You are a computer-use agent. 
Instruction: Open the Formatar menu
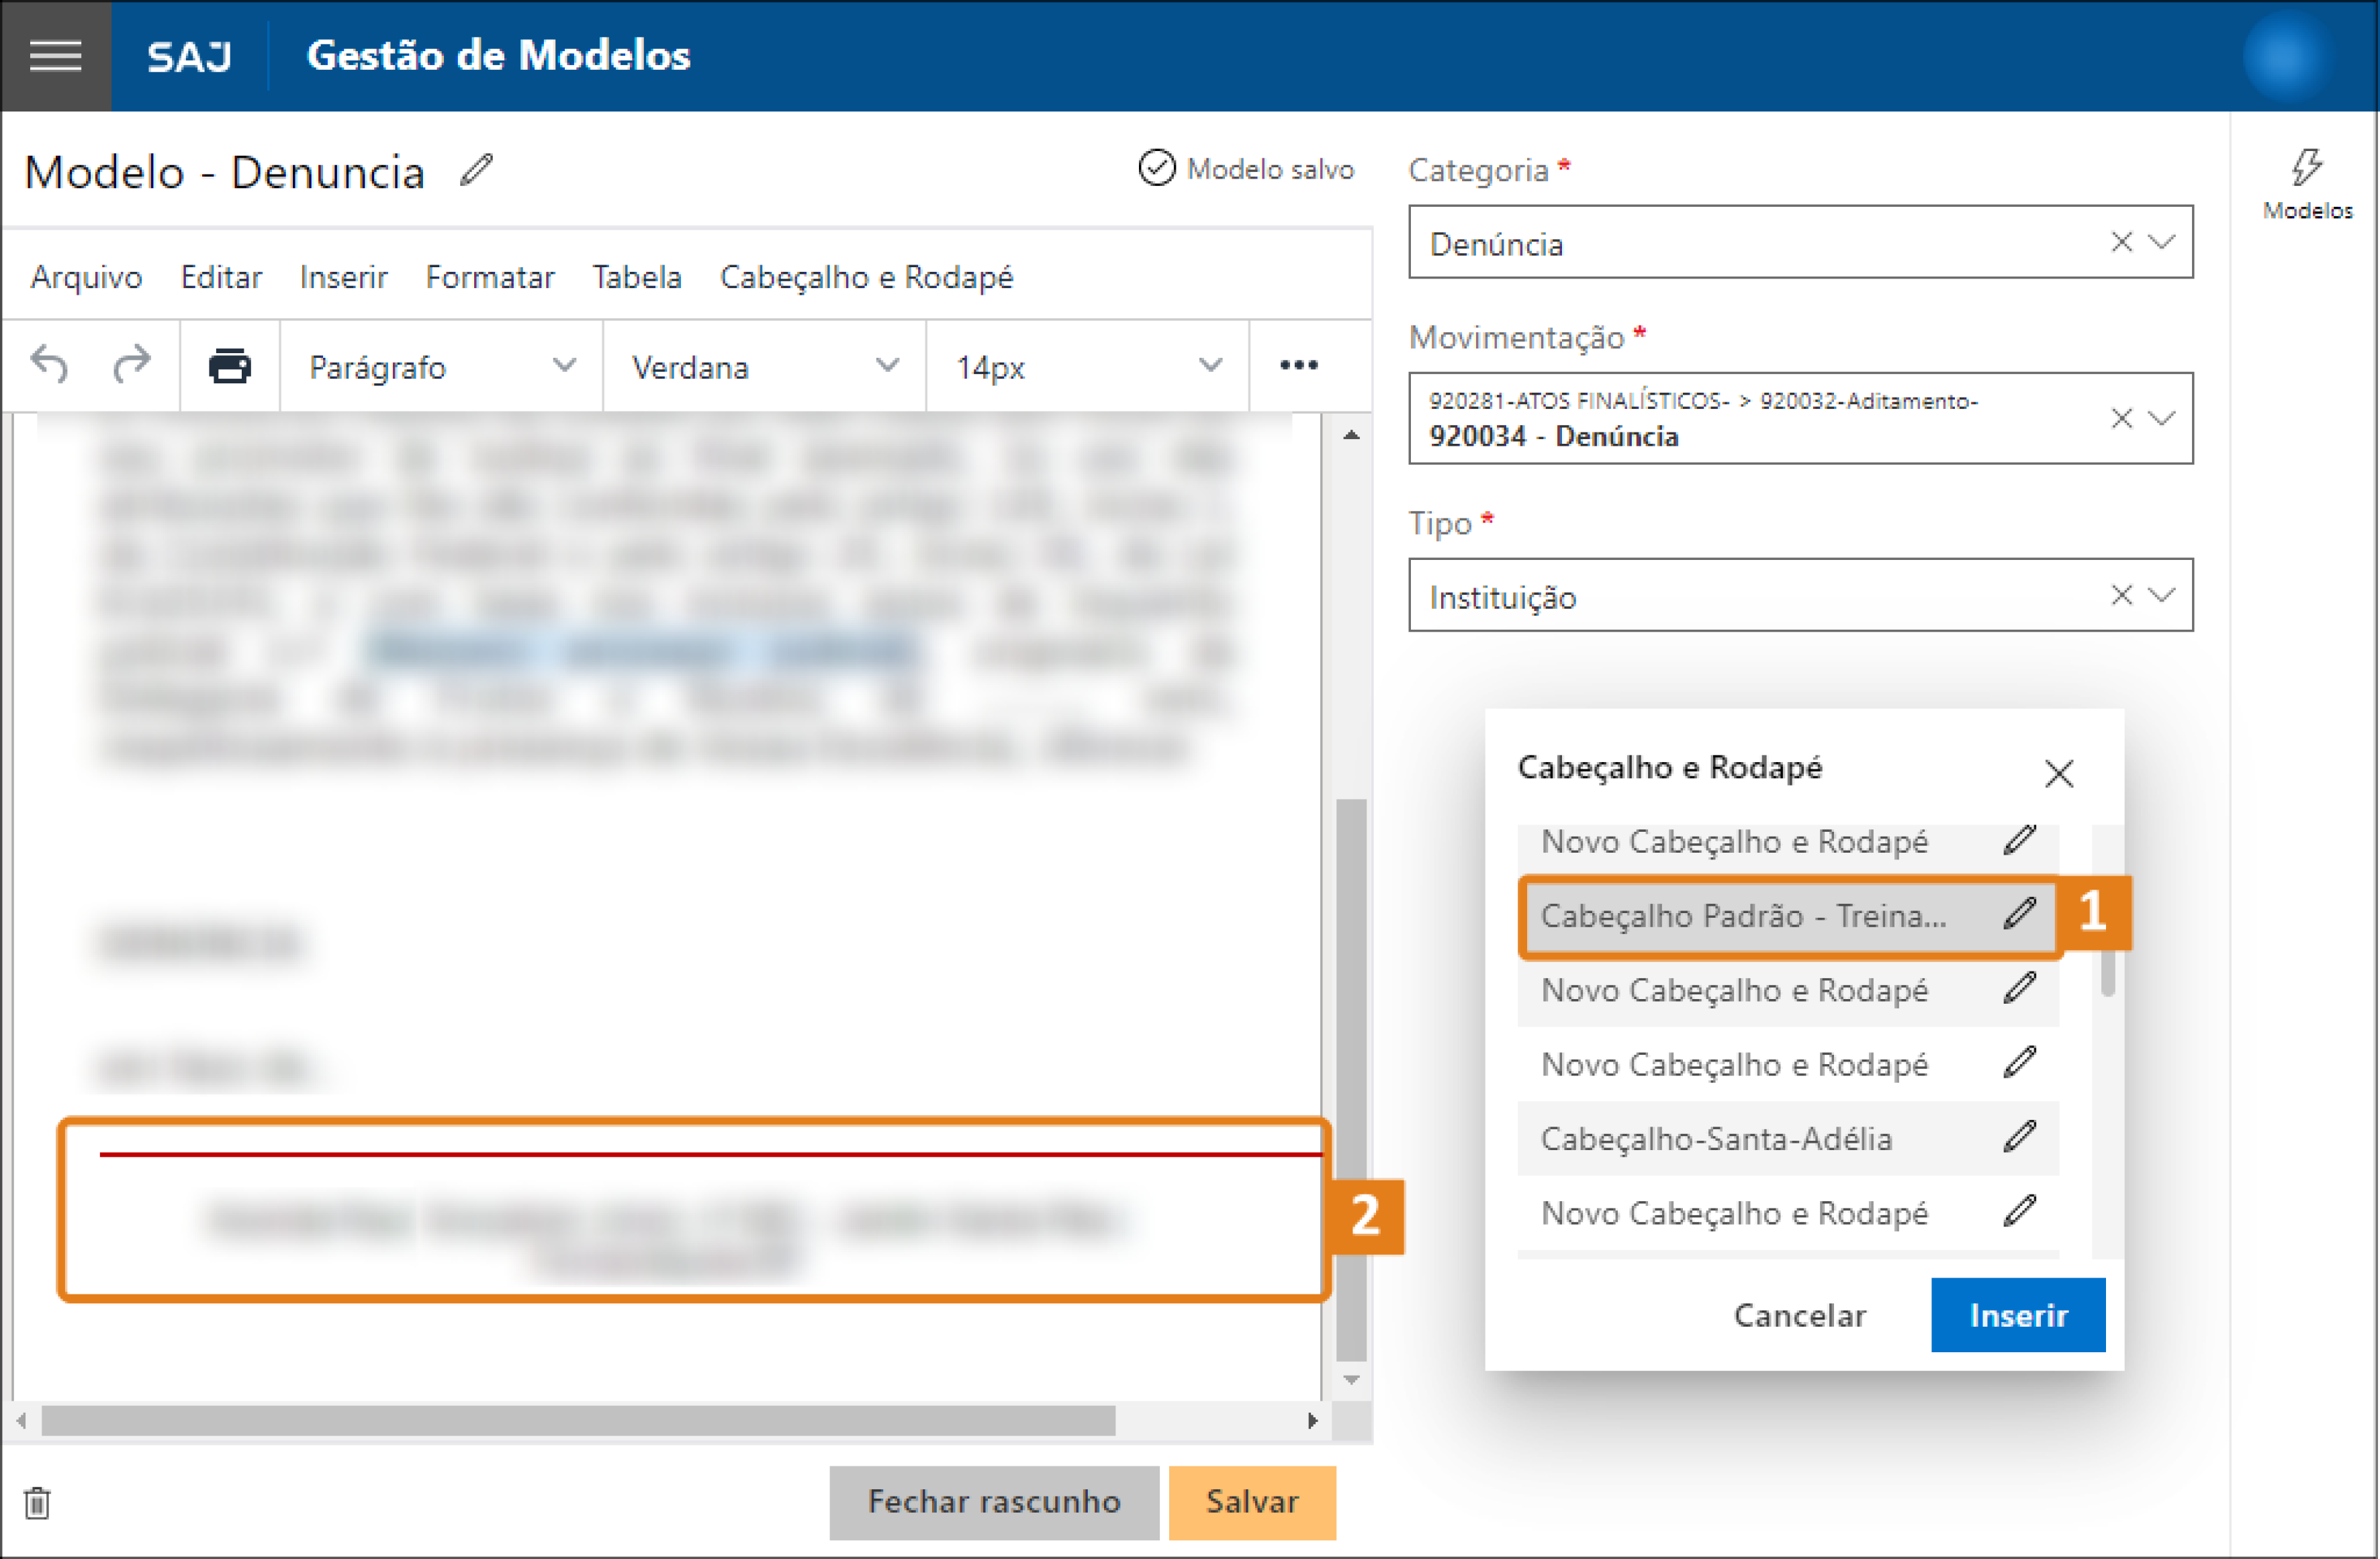coord(490,277)
